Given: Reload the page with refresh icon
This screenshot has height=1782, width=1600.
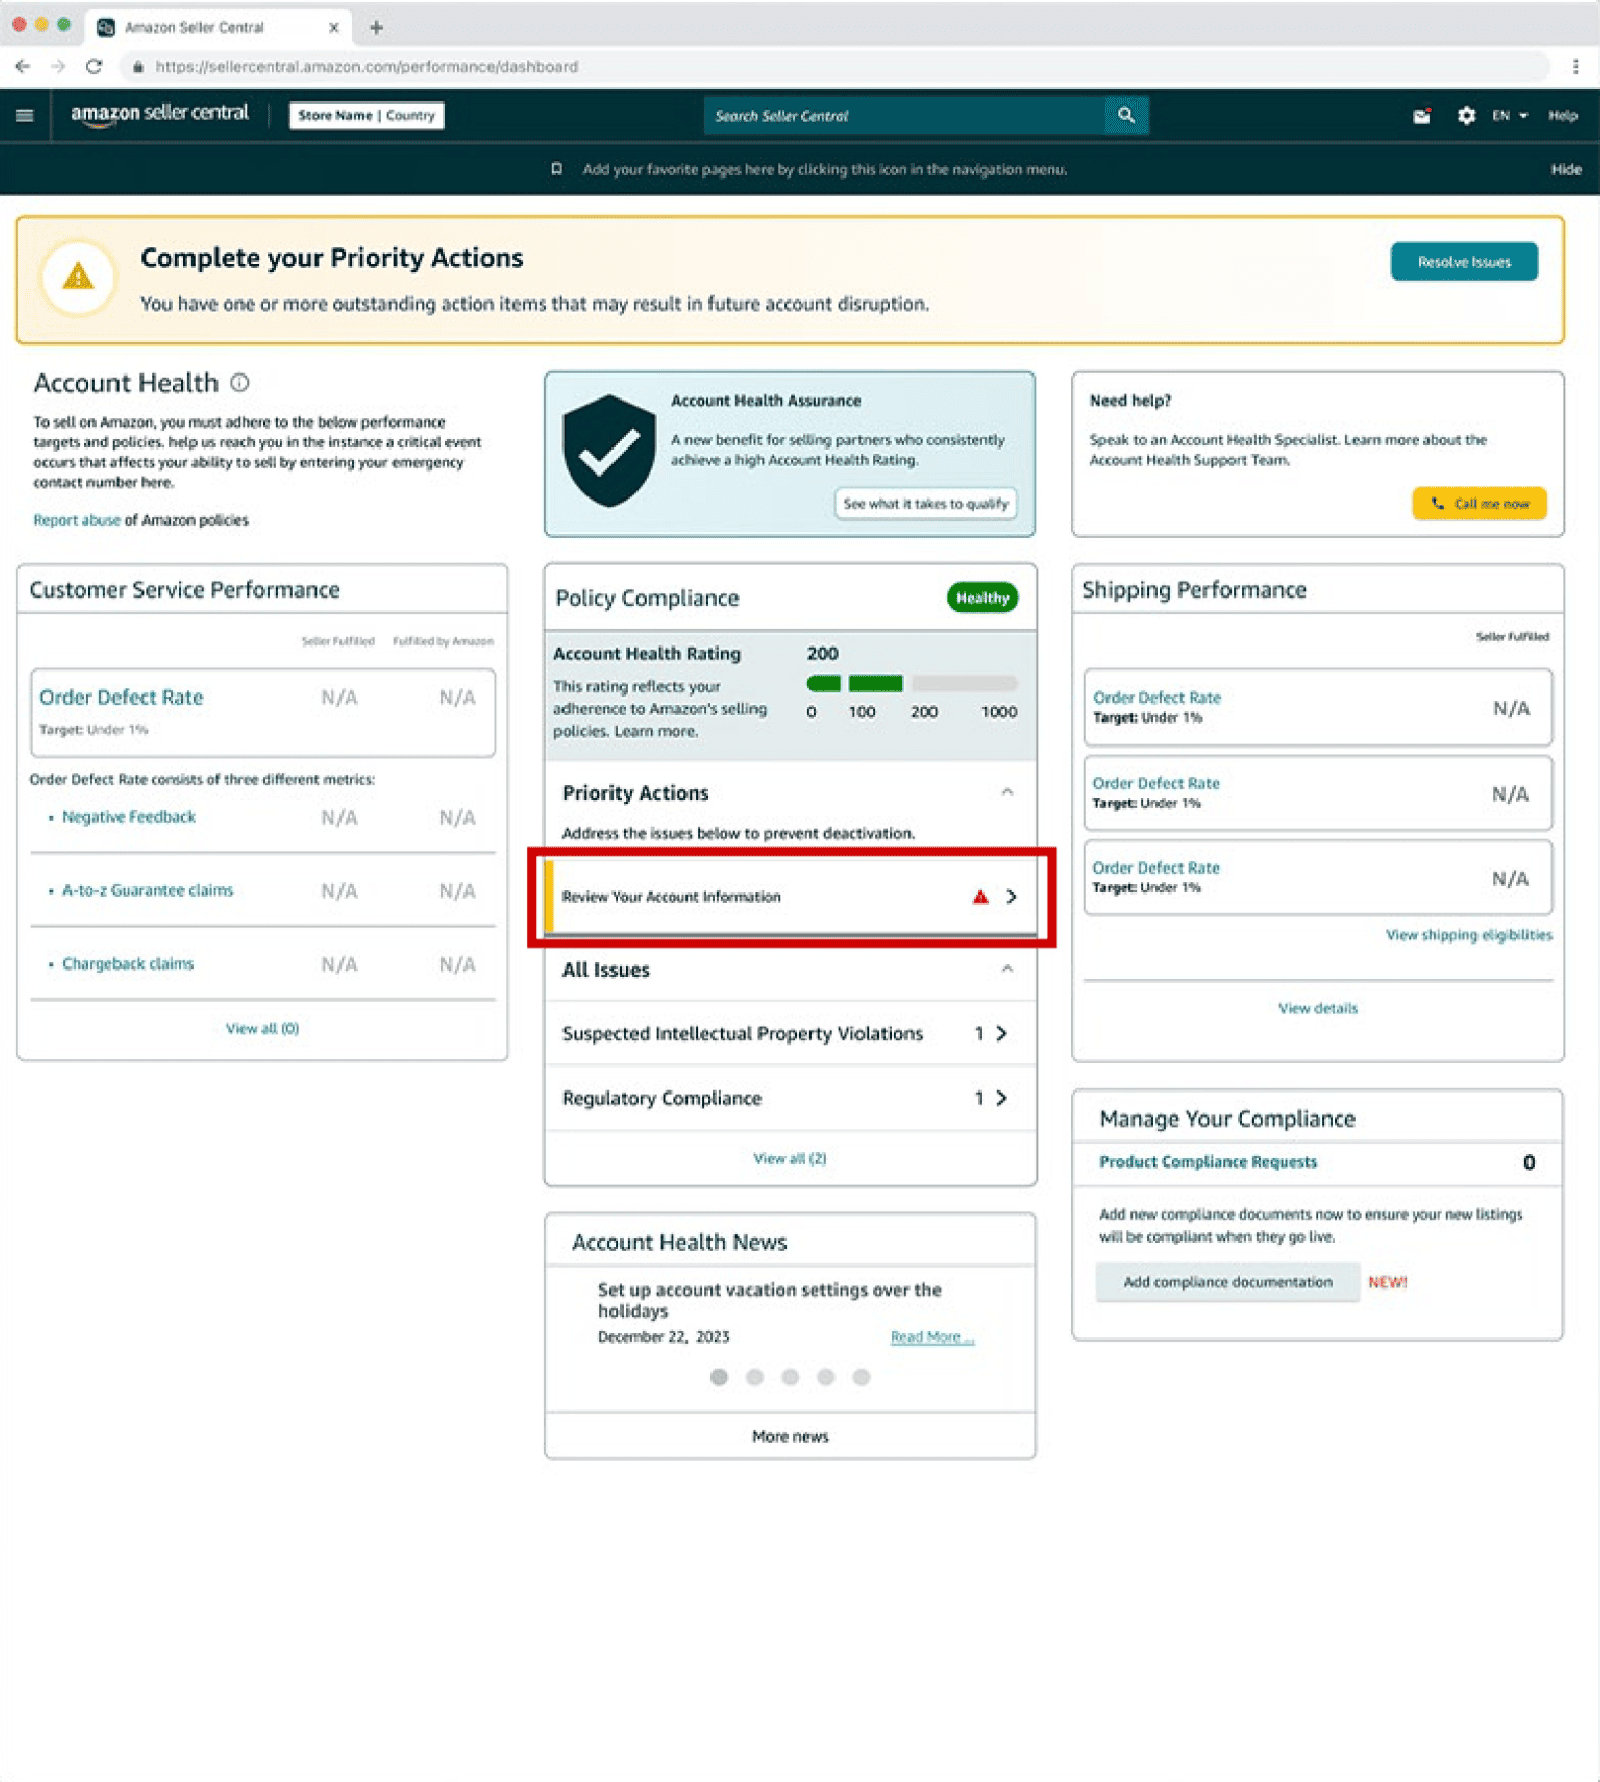Looking at the screenshot, I should coord(94,67).
